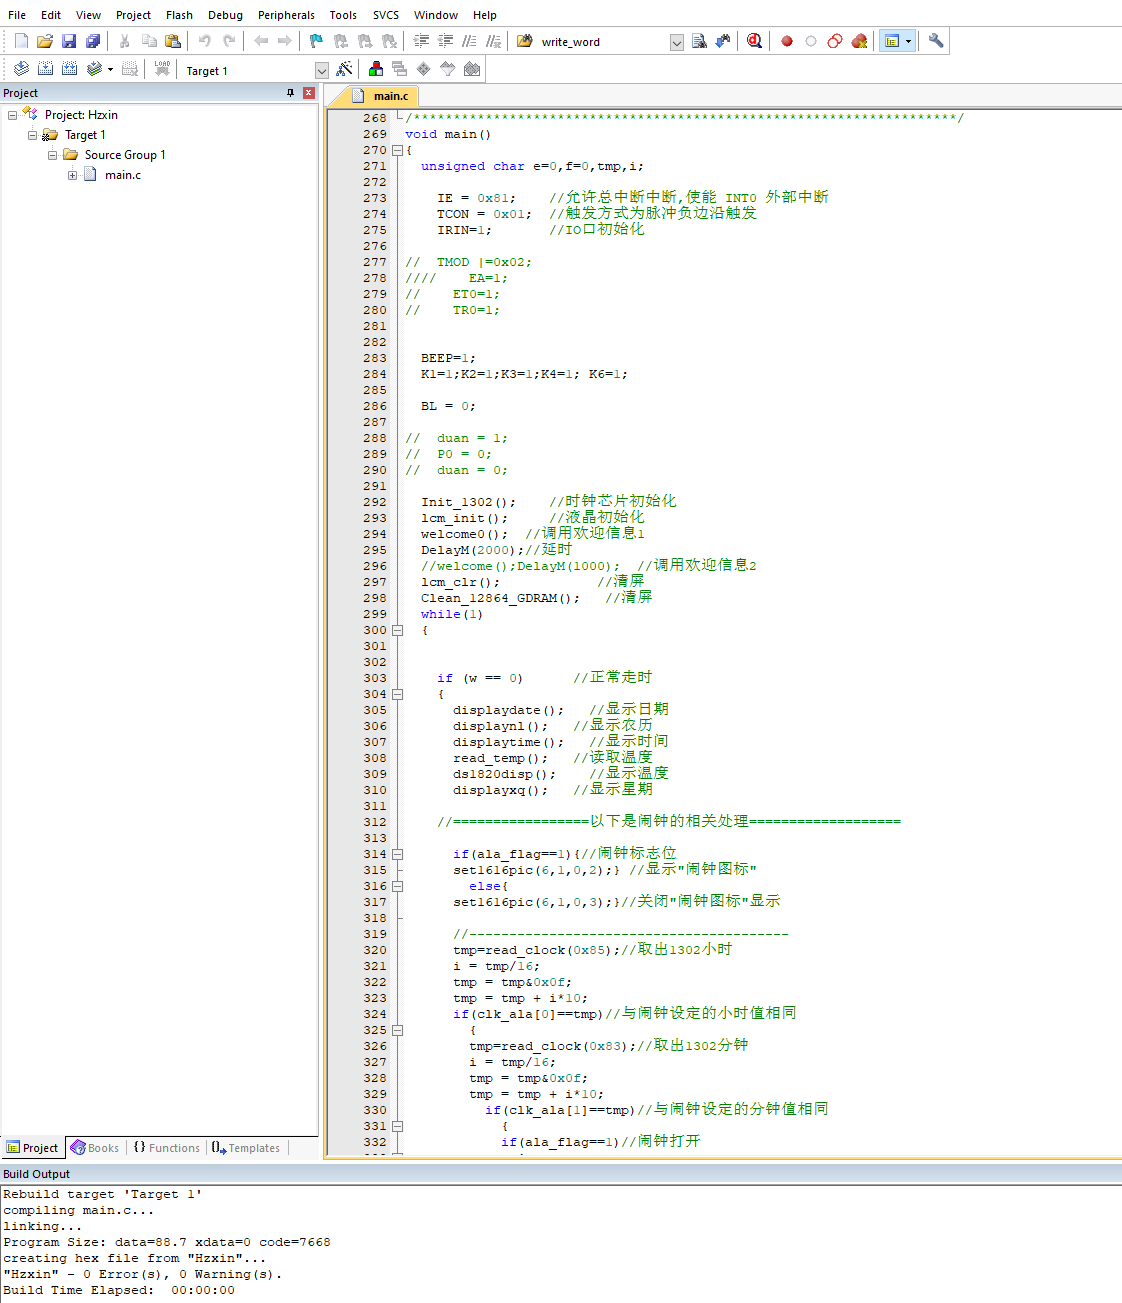
Task: Select the main.c editor tab
Action: [x=389, y=96]
